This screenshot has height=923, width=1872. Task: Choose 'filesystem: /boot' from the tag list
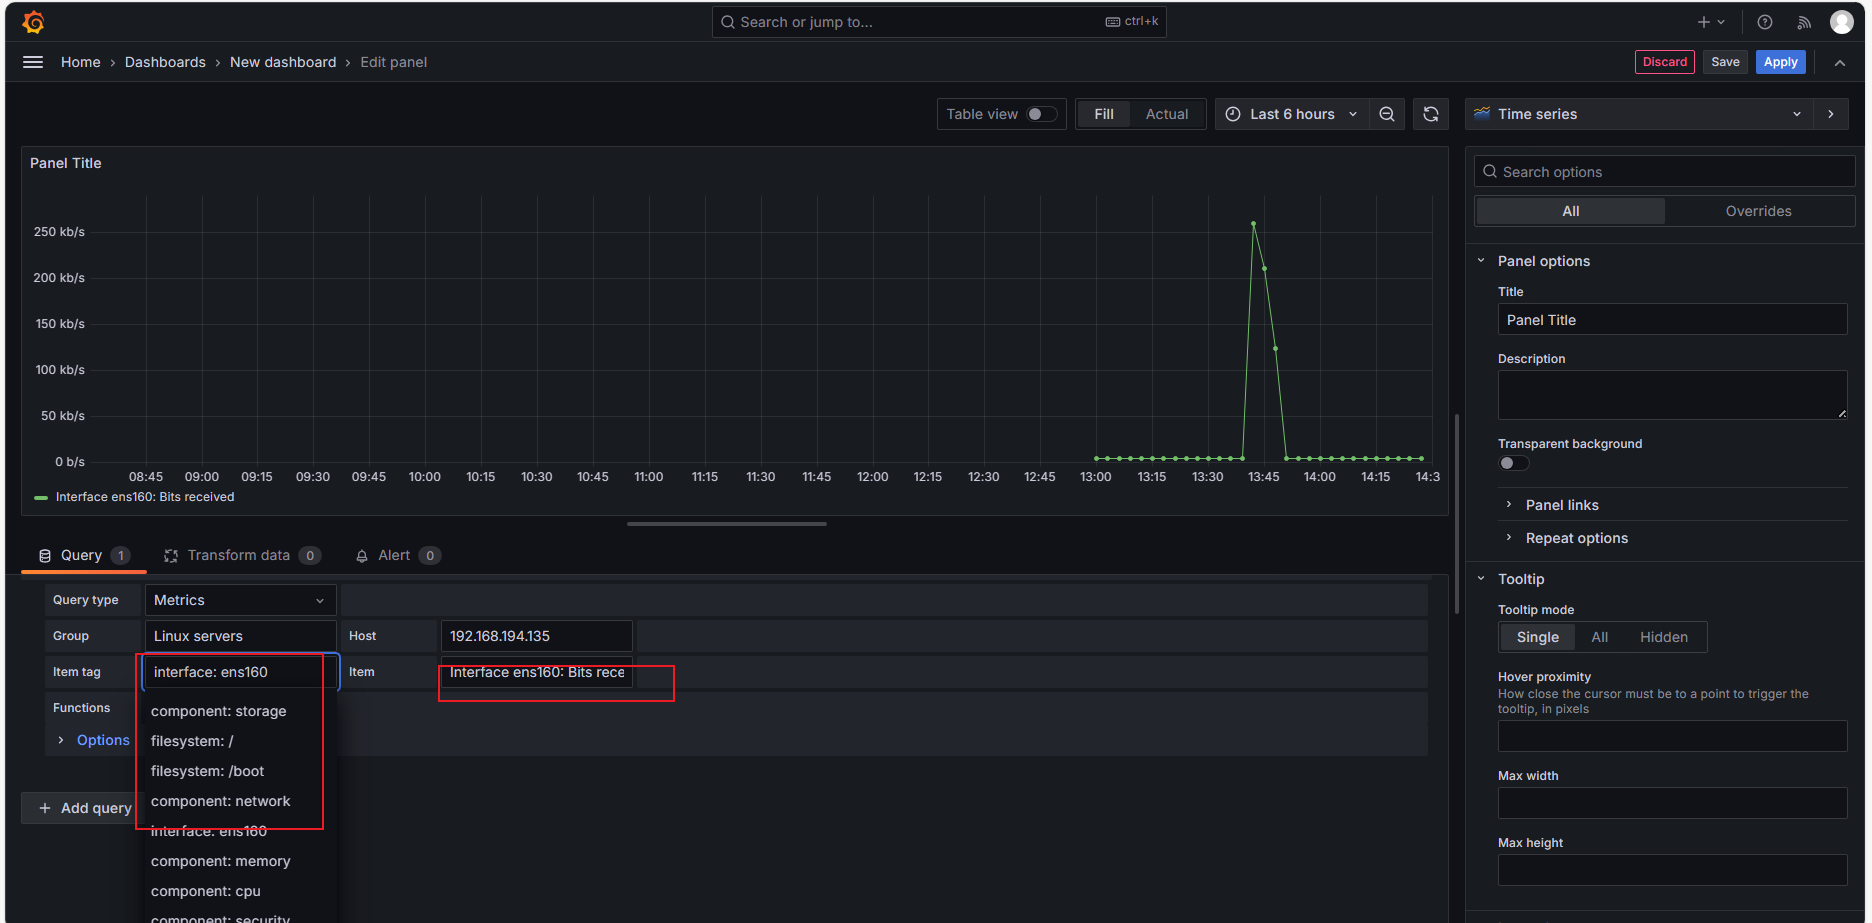(x=207, y=771)
